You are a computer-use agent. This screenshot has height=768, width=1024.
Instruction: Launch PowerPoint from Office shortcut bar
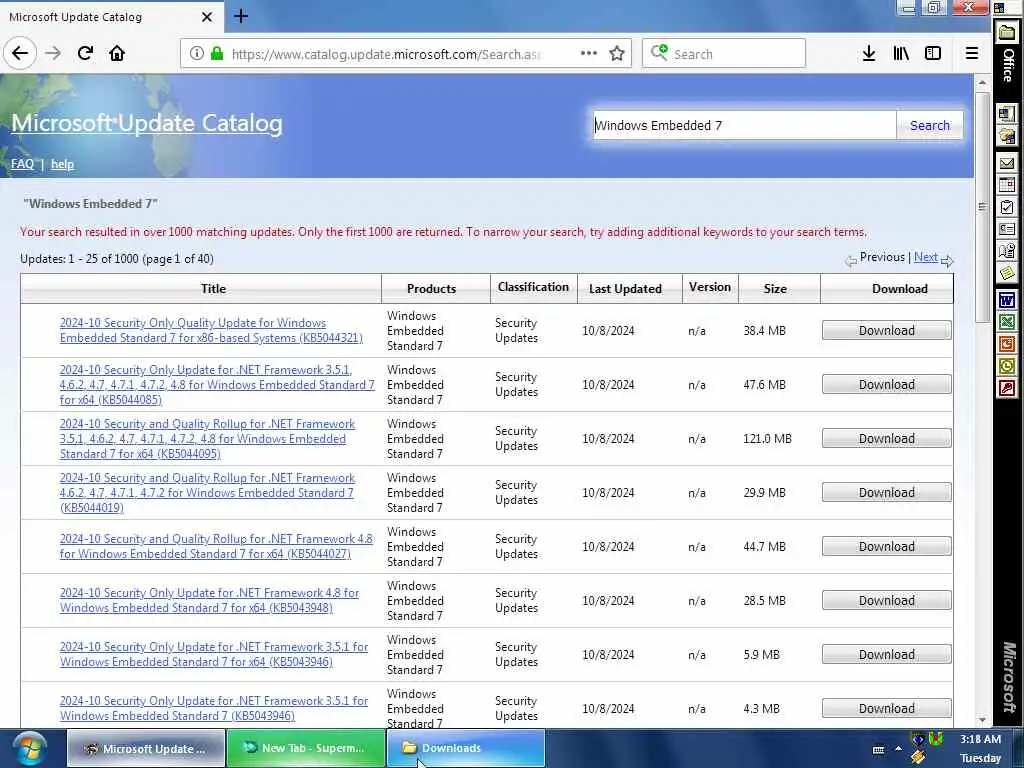(1007, 344)
